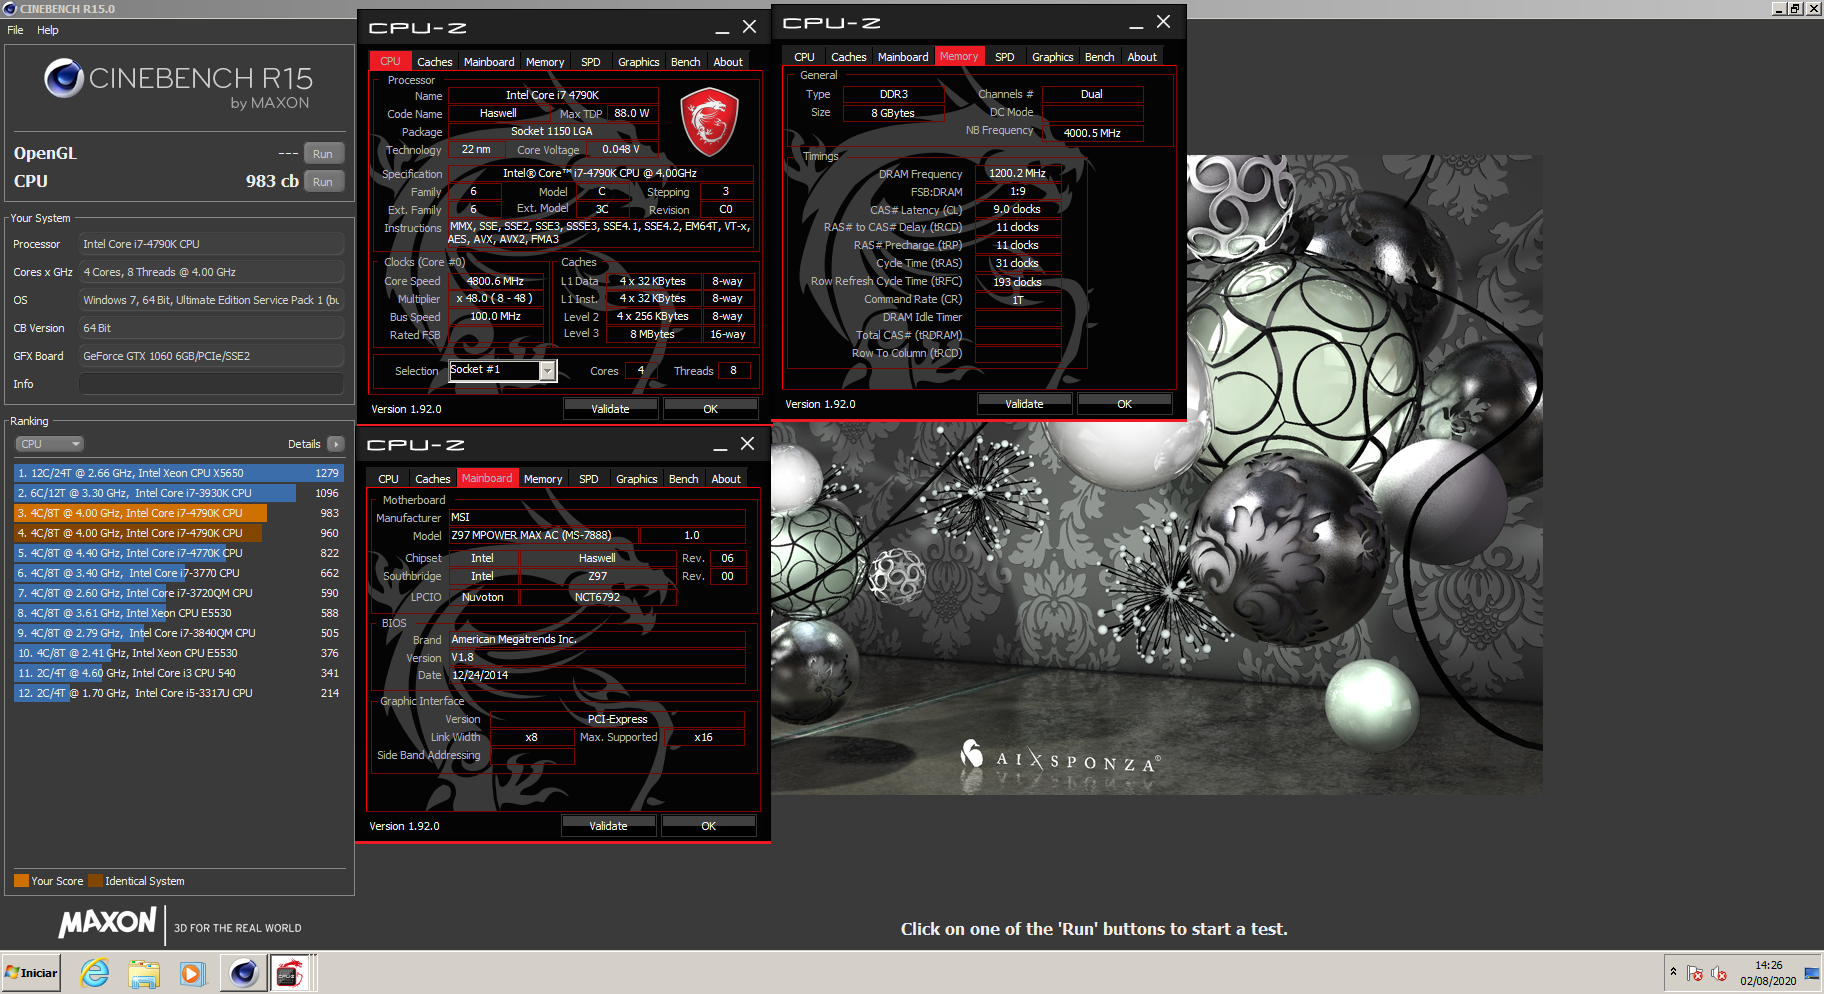The width and height of the screenshot is (1824, 994).
Task: Open Bench tab in Memory CPU-Z window
Action: pos(1099,57)
